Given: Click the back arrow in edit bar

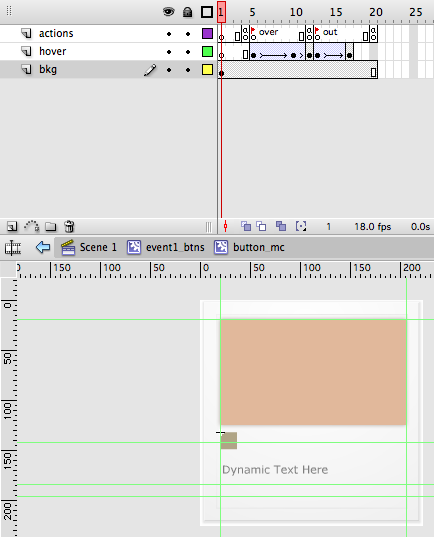Looking at the screenshot, I should pyautogui.click(x=43, y=247).
